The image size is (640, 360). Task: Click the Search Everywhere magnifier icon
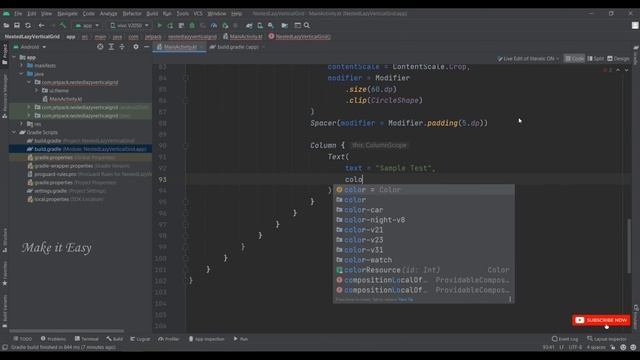coord(307,25)
